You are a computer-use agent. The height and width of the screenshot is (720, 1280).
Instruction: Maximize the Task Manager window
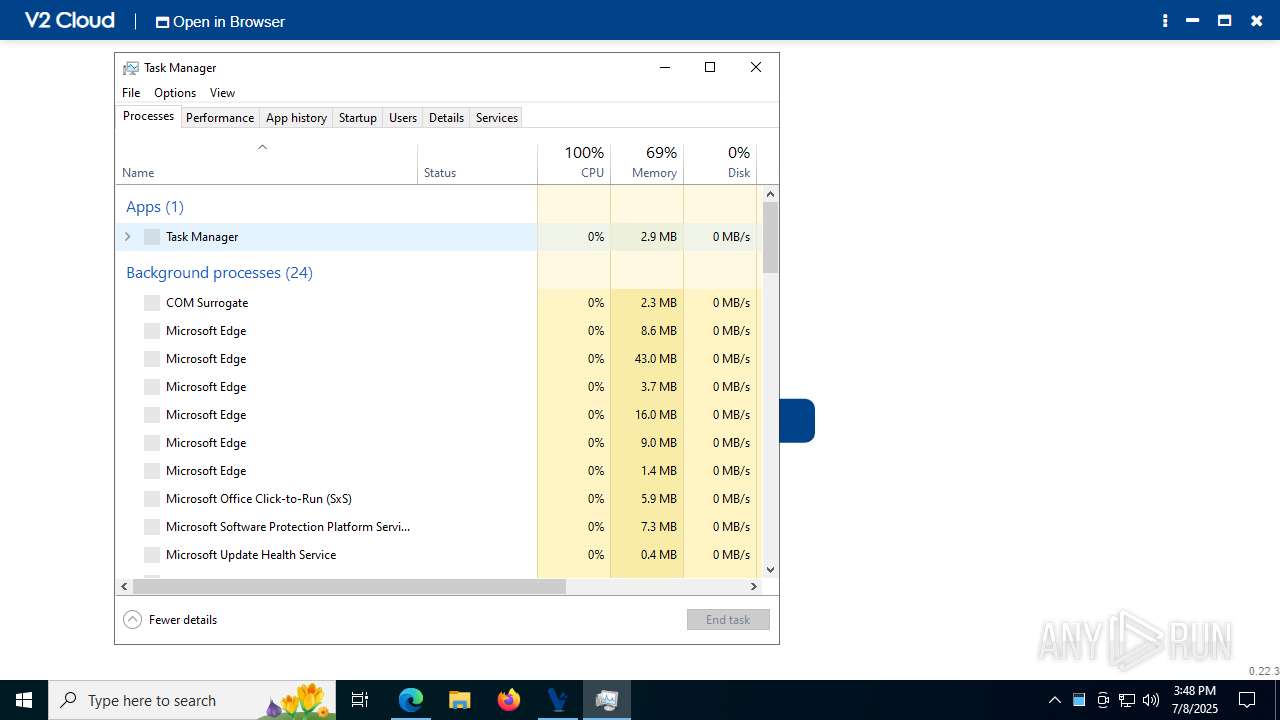click(710, 67)
